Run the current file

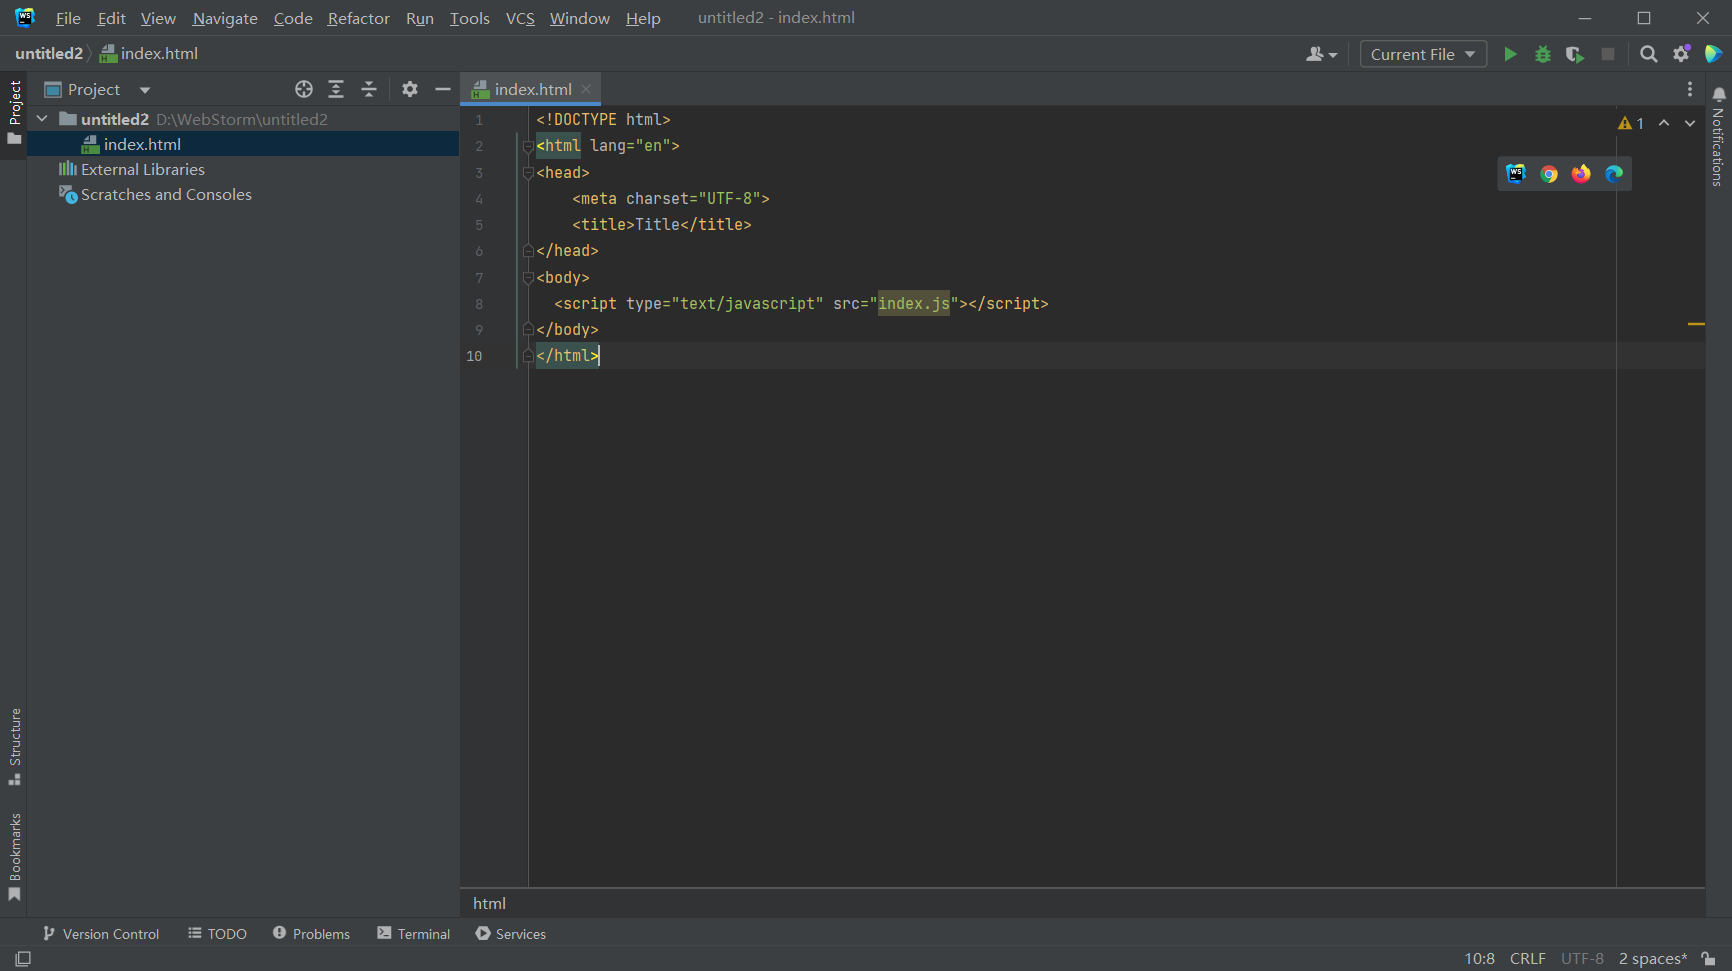pyautogui.click(x=1510, y=54)
